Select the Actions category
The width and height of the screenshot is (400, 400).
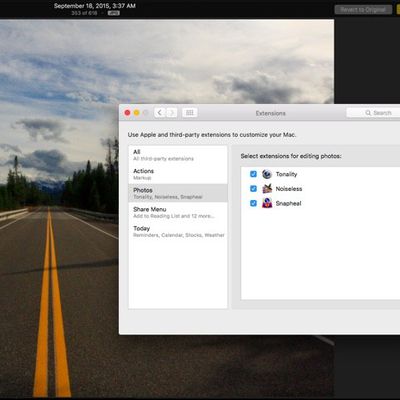coord(178,174)
